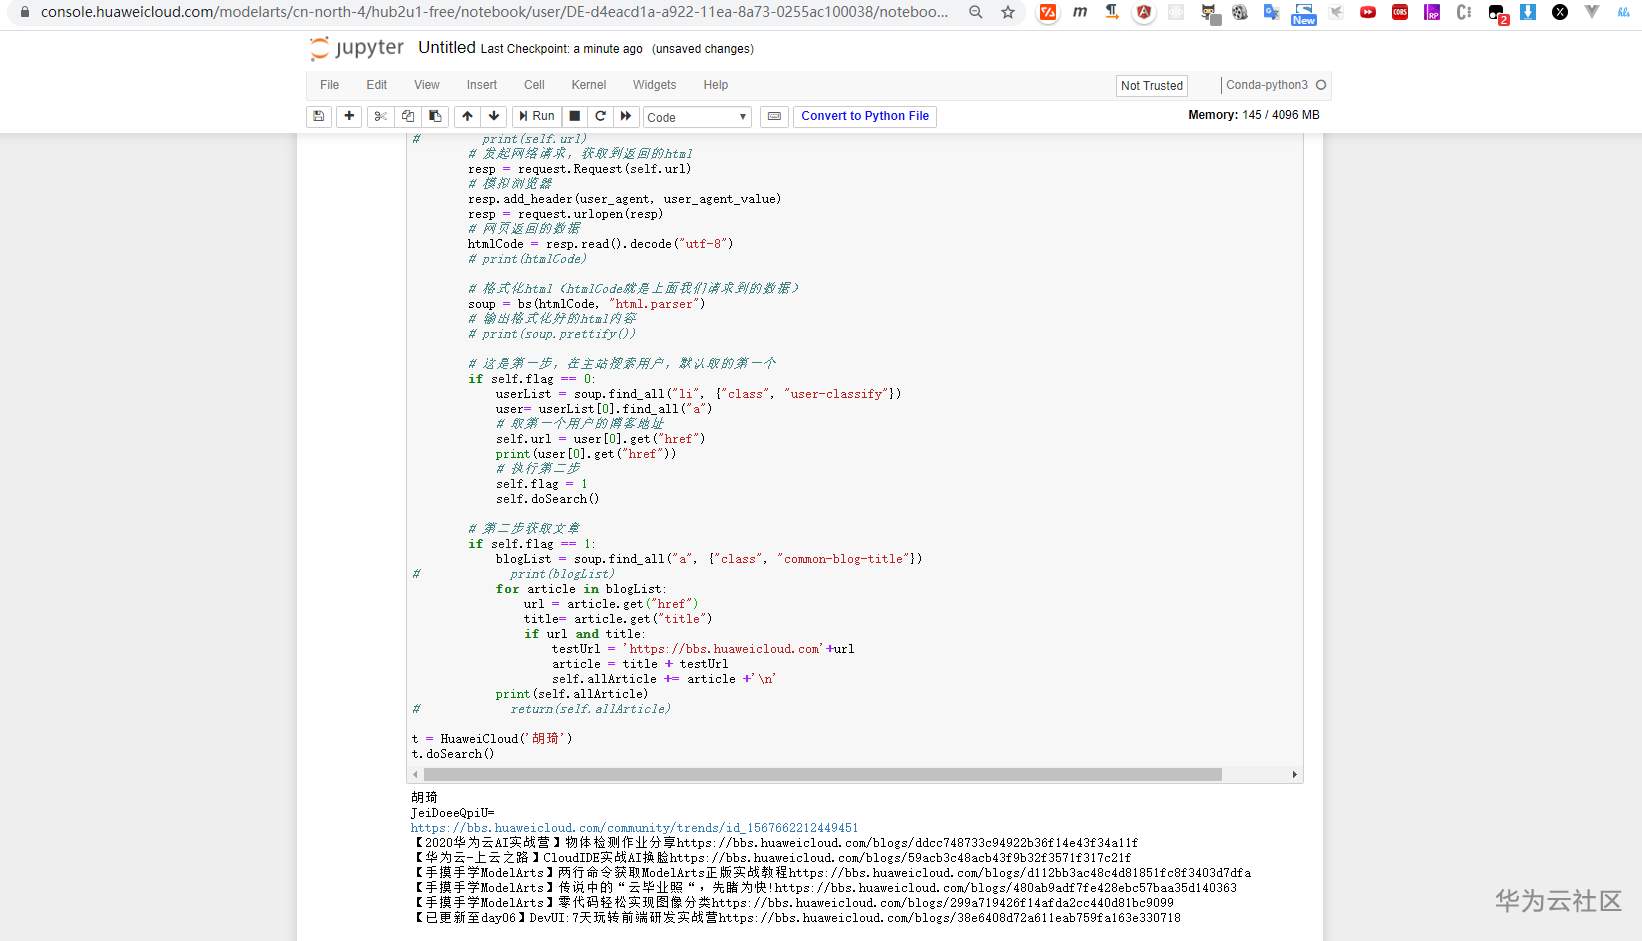Open the Help menu

(716, 85)
